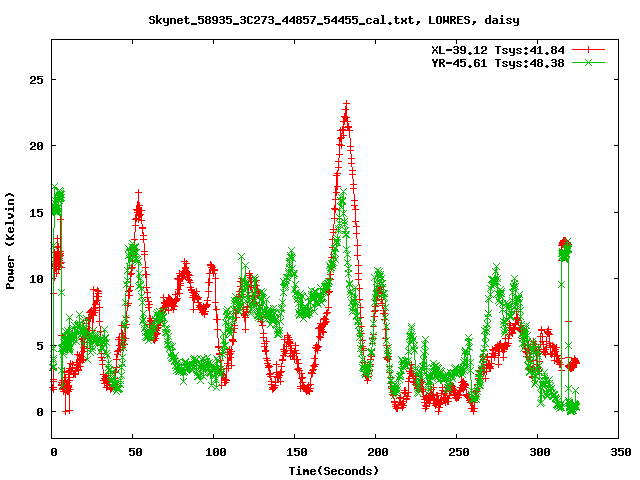Image resolution: width=640 pixels, height=480 pixels.
Task: Select the YR-45.61 Tsys:48.38 legend label
Action: click(x=498, y=63)
